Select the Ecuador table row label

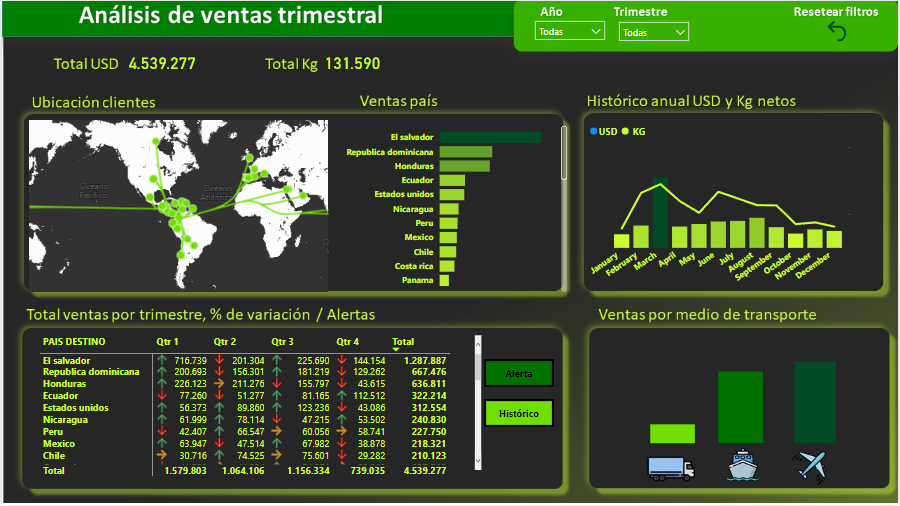(60, 396)
